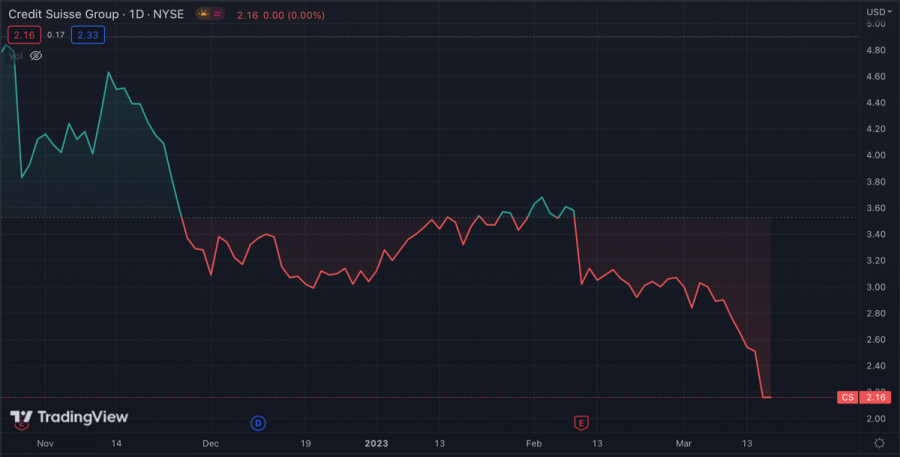The image size is (900, 457).
Task: Click the 0.00 (0.00%) price change text
Action: point(294,15)
